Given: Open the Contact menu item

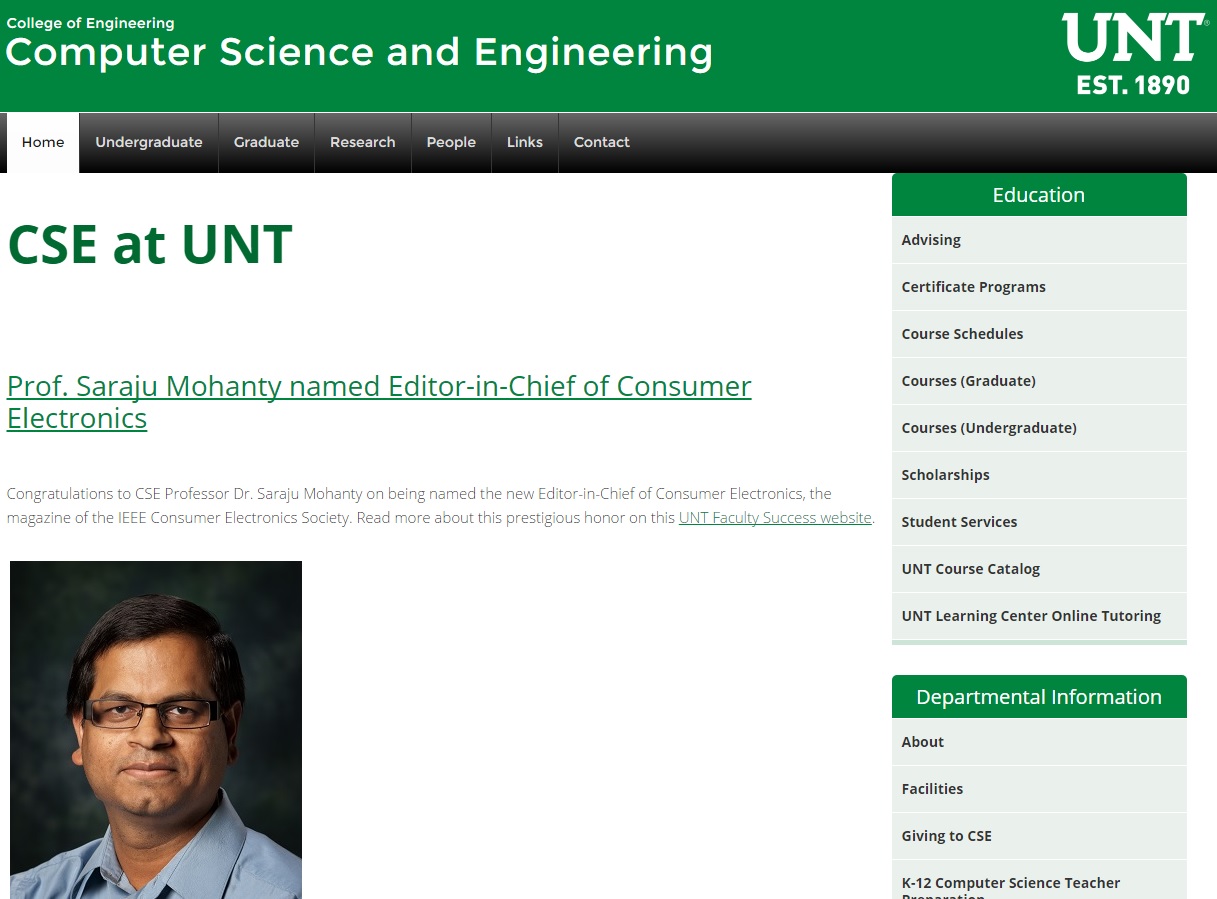Looking at the screenshot, I should [602, 142].
